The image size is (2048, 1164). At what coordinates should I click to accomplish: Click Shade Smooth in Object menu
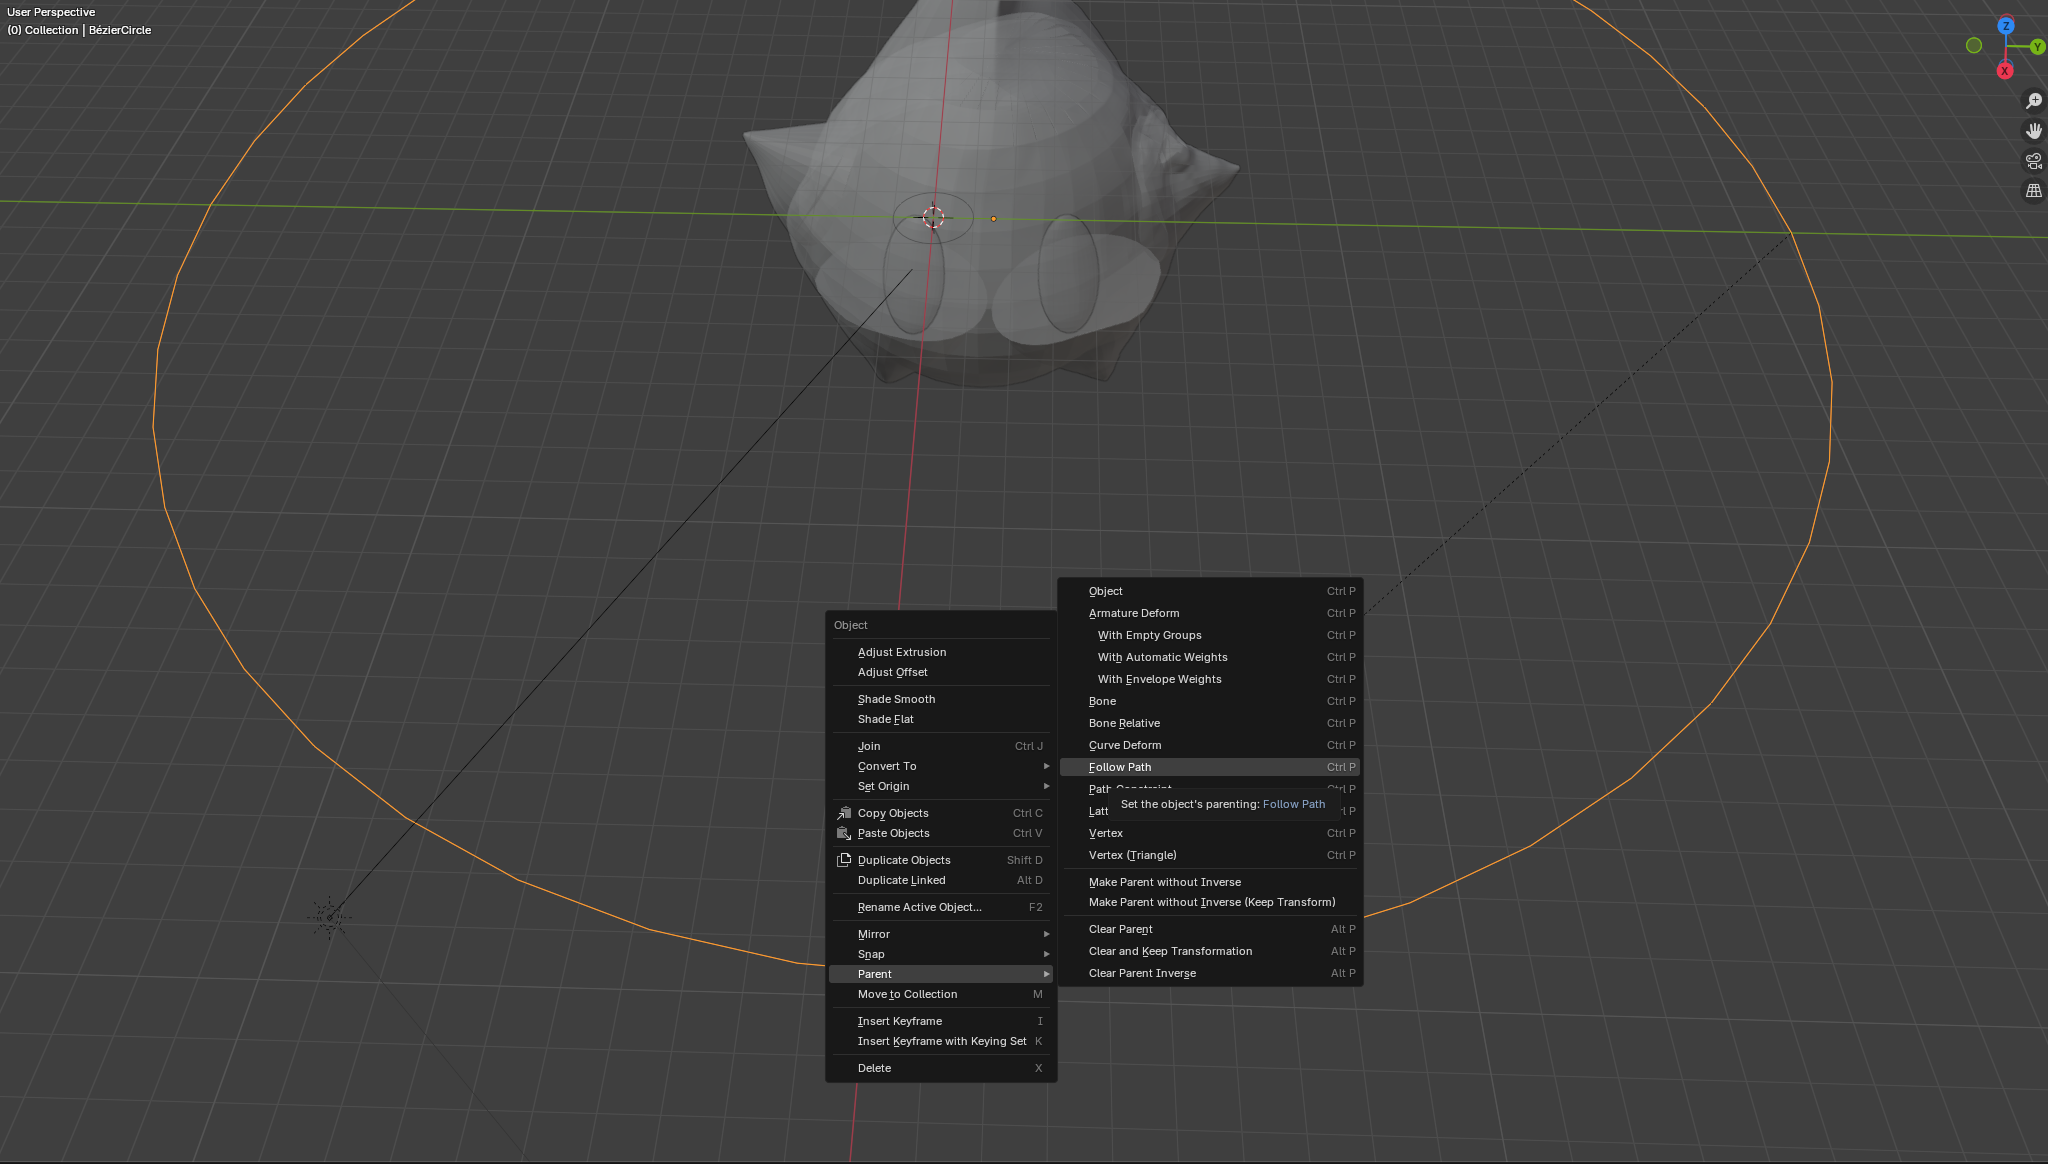click(896, 699)
